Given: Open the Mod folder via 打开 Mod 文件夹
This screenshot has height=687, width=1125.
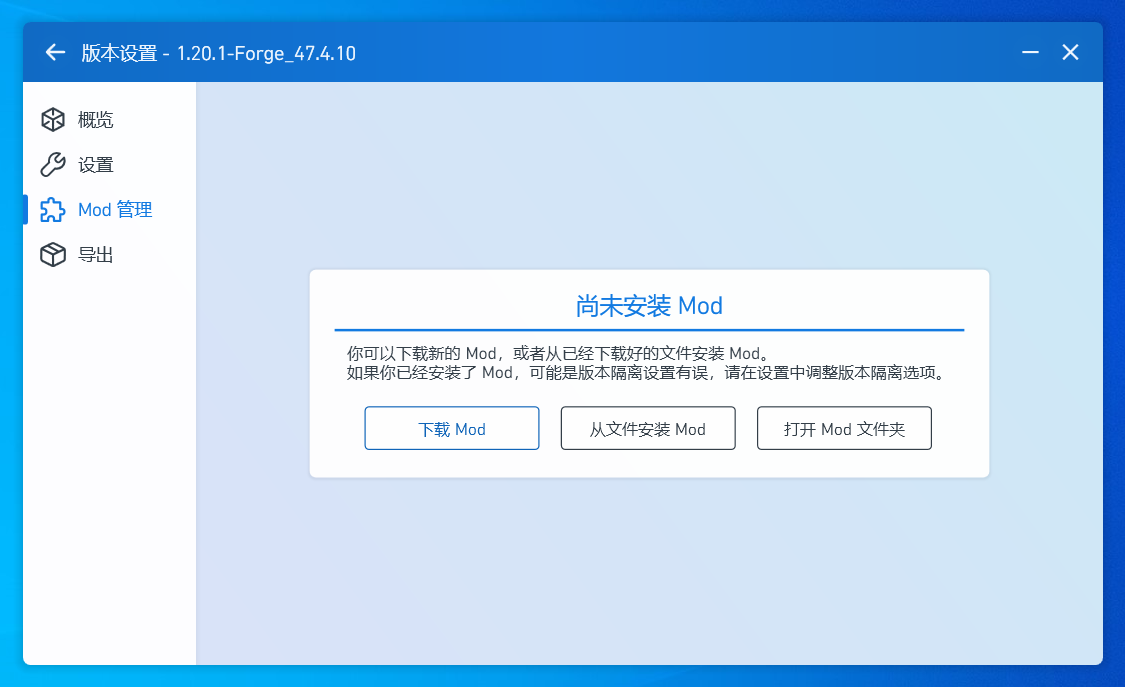Looking at the screenshot, I should coord(844,429).
